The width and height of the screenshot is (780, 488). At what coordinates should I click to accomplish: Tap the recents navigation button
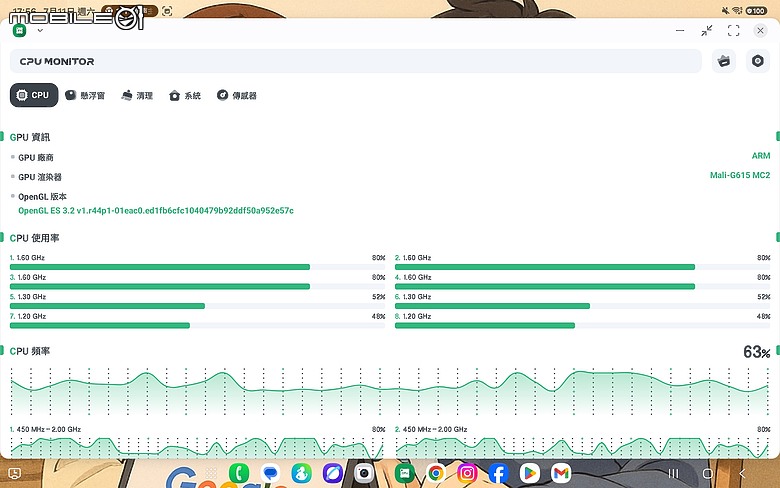click(x=673, y=474)
